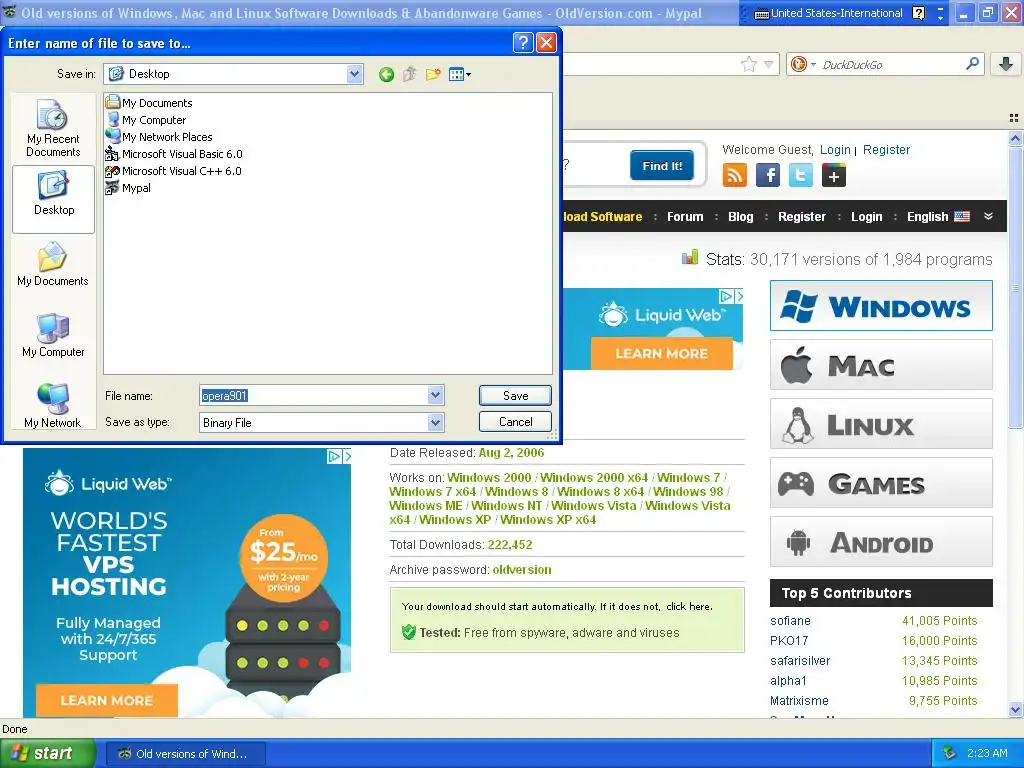
Task: Select My Computer in file list
Action: coord(146,120)
